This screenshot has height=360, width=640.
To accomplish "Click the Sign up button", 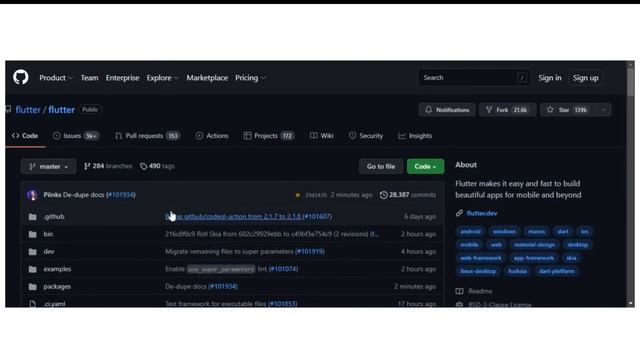I will click(x=585, y=78).
